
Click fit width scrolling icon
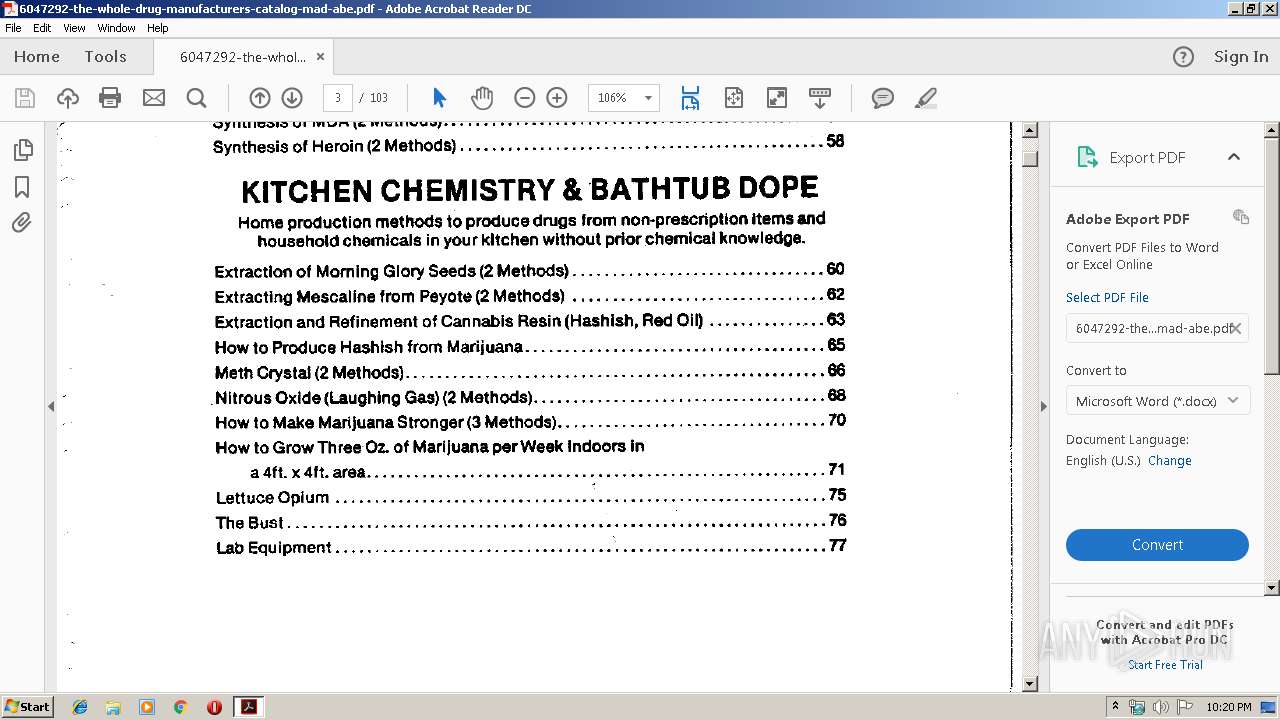(690, 98)
